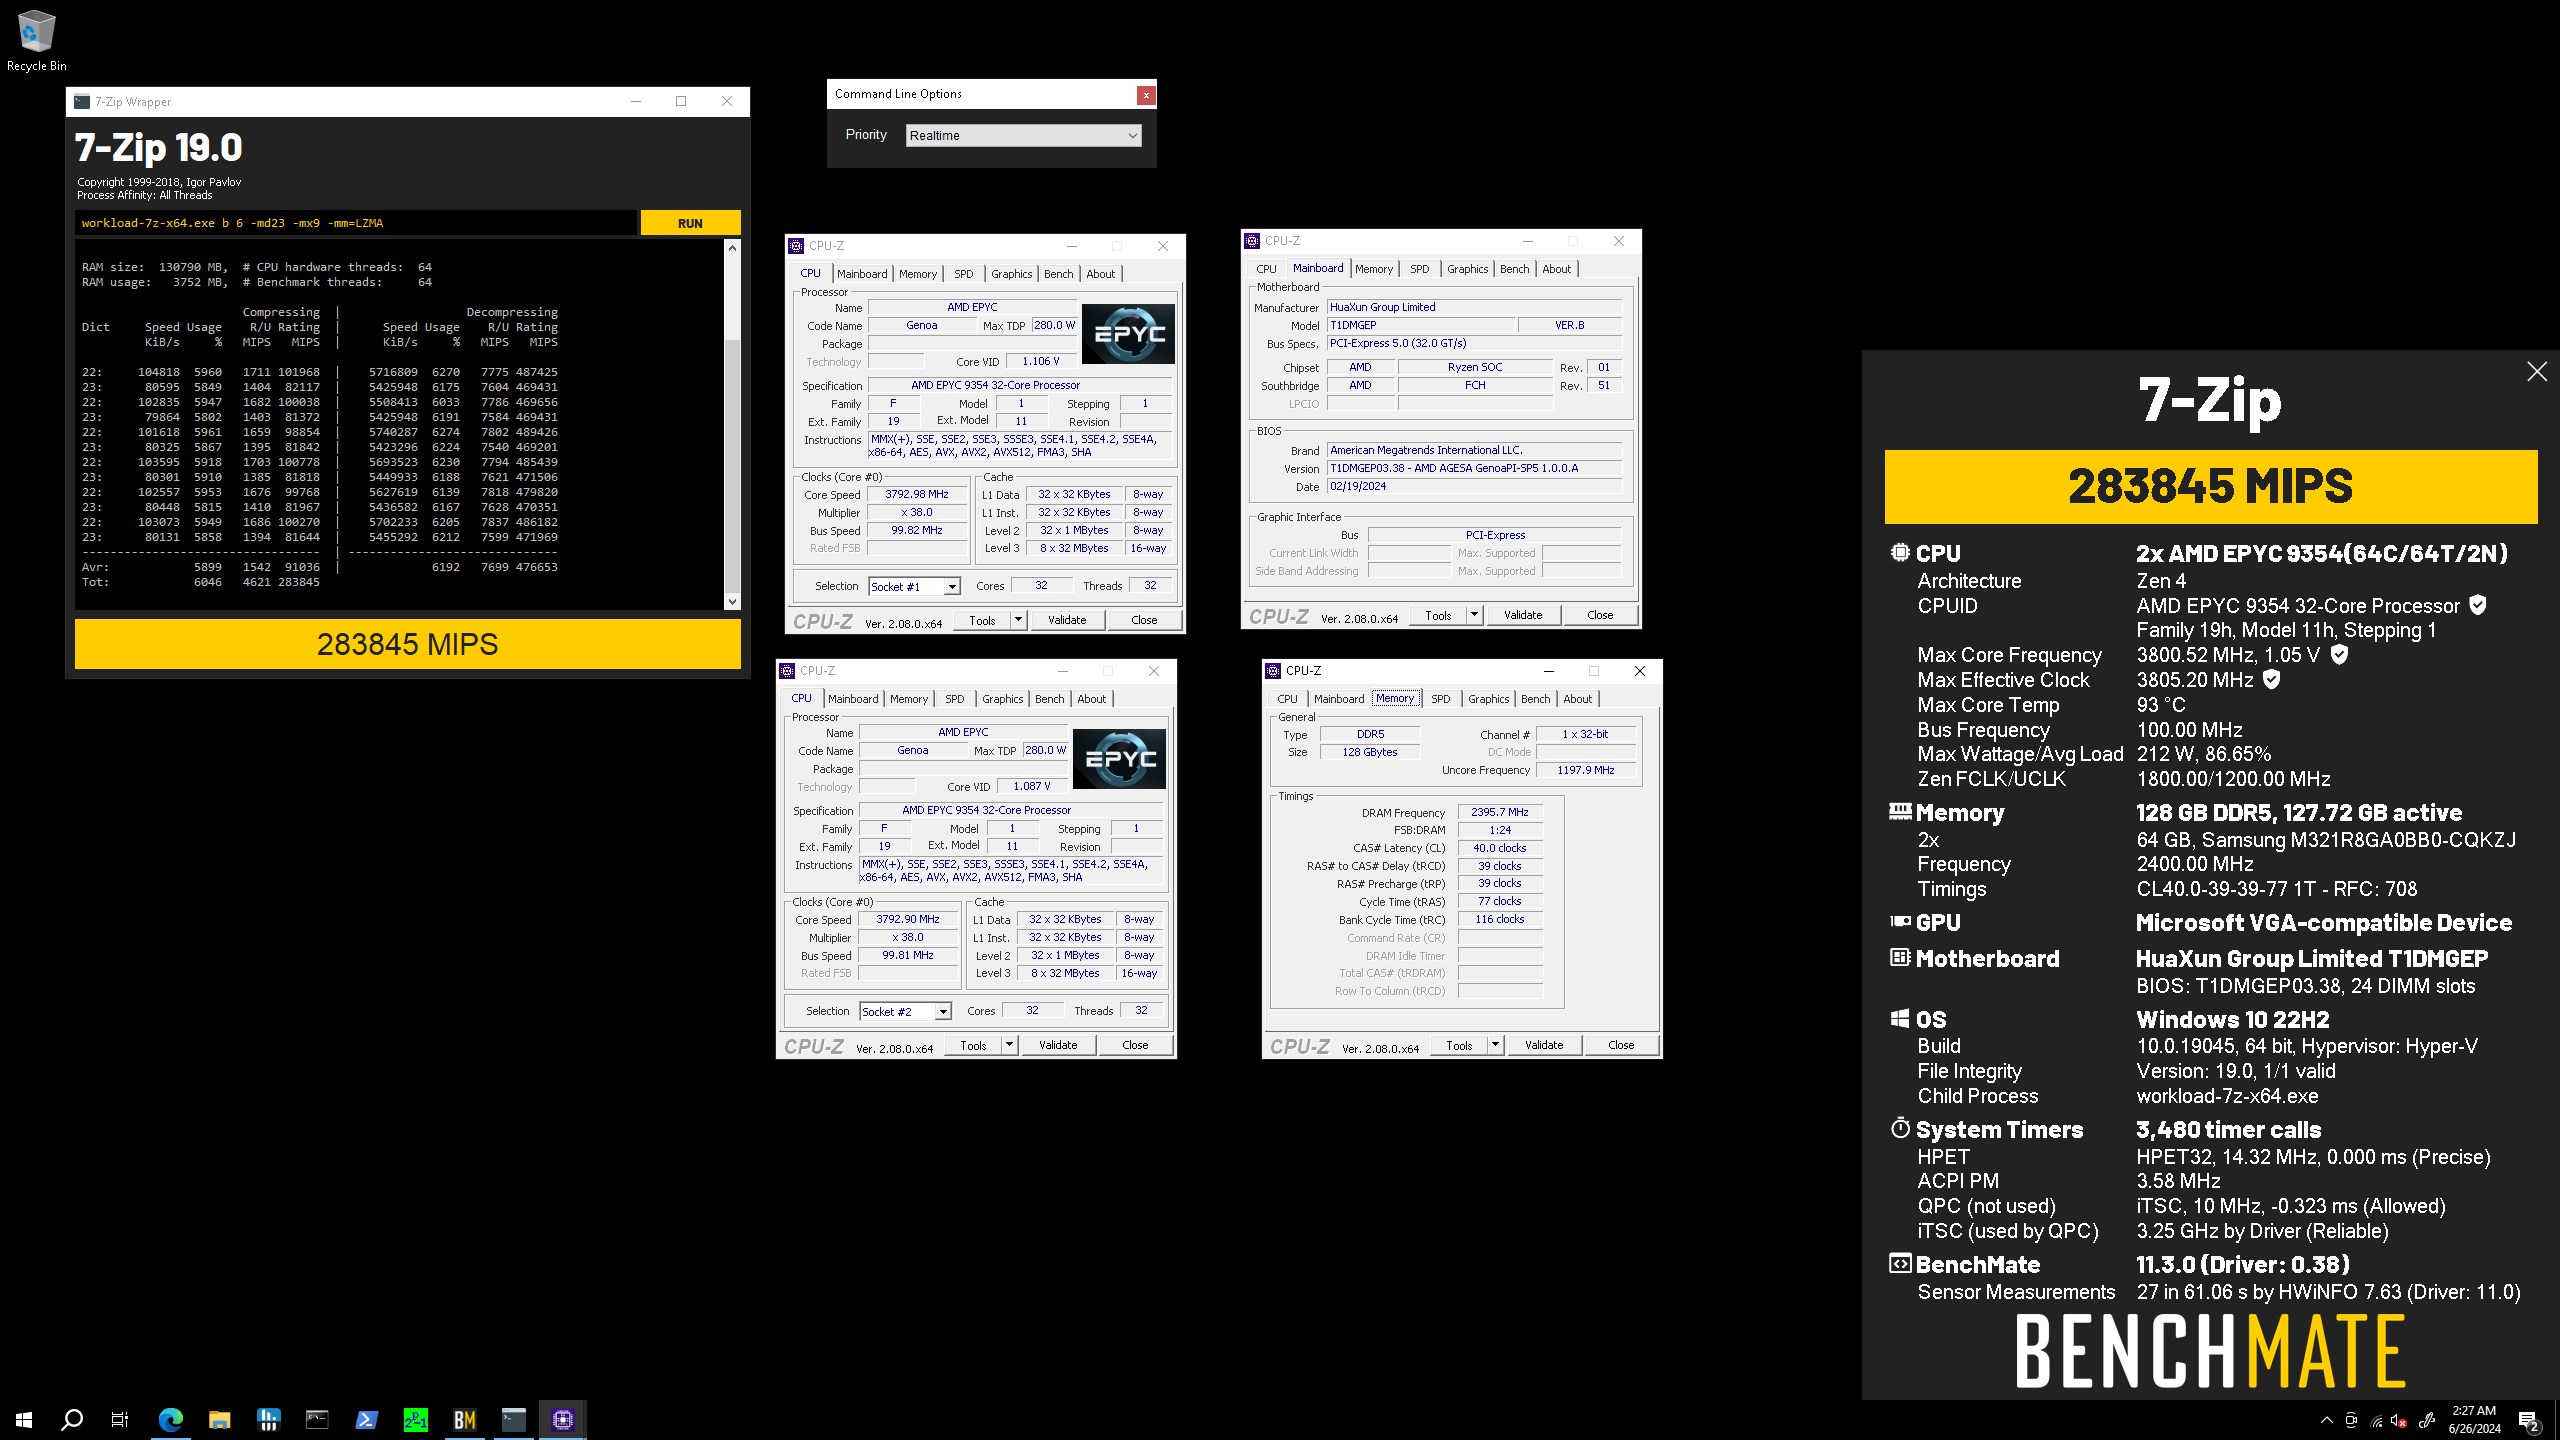The width and height of the screenshot is (2560, 1440).
Task: Open Graphics tab in Memory CPU-Z window
Action: pyautogui.click(x=1488, y=699)
